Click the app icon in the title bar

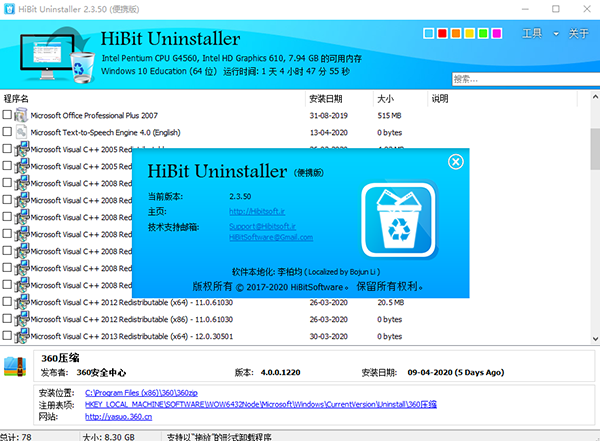(9, 9)
